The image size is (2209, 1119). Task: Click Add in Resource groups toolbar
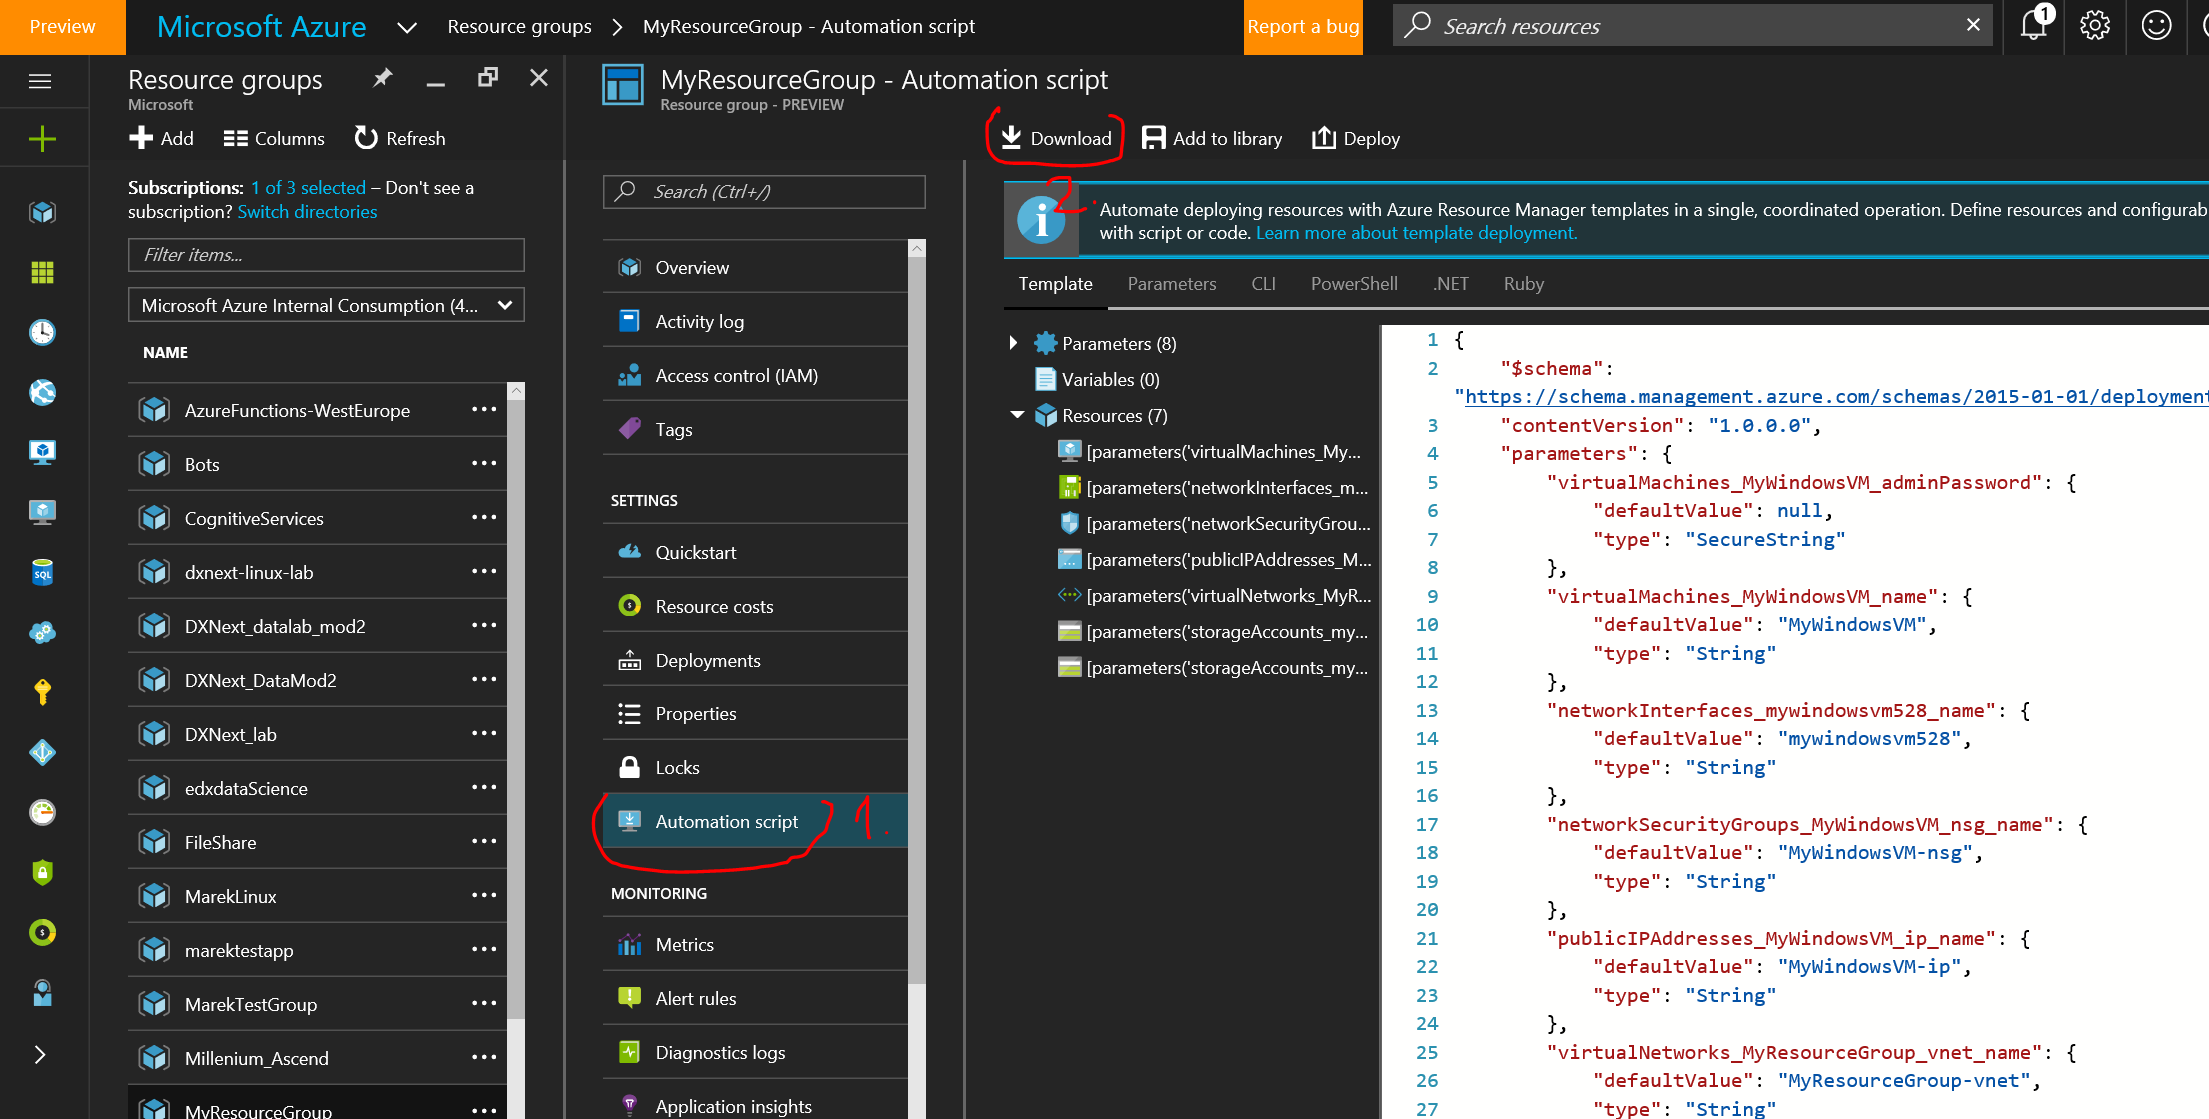point(161,139)
